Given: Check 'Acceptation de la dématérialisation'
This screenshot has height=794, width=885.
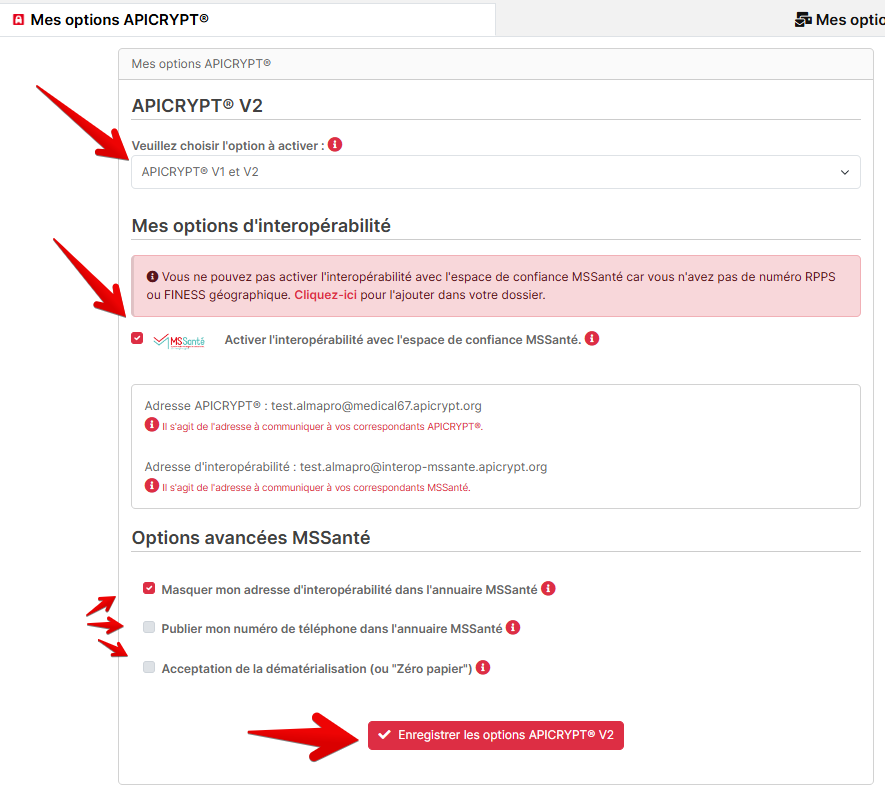Looking at the screenshot, I should (x=149, y=668).
